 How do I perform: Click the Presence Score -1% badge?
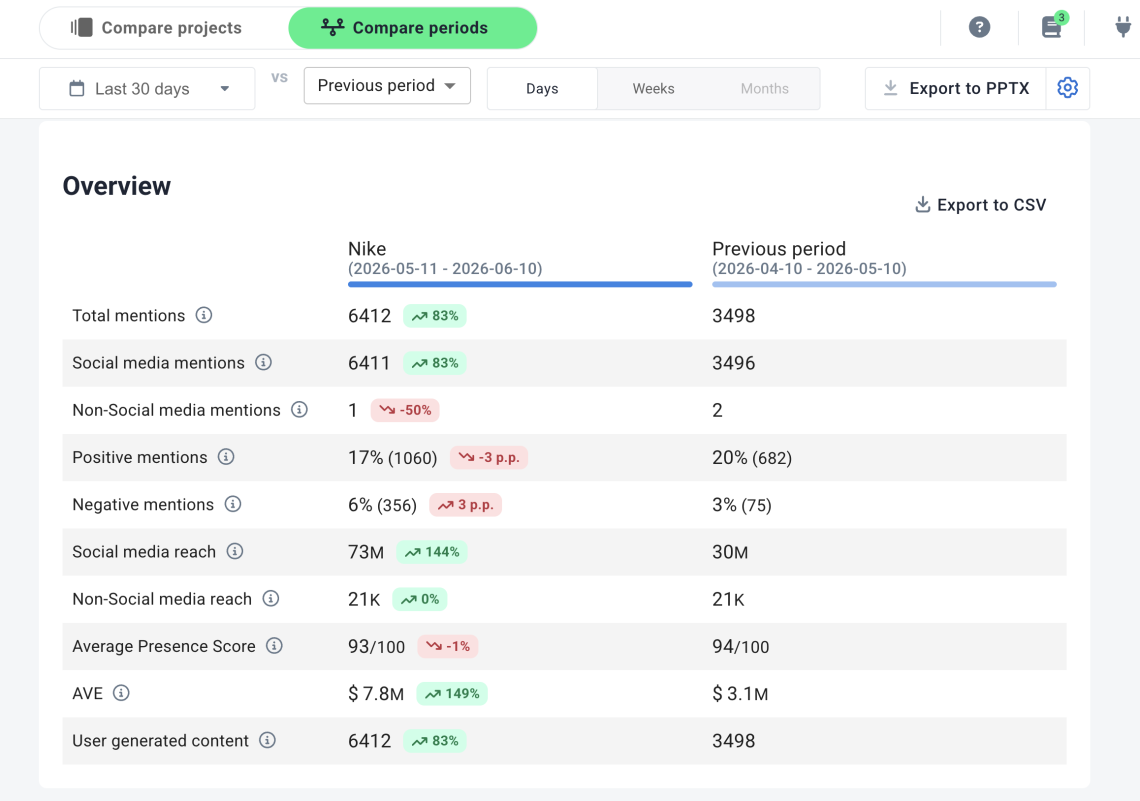(448, 647)
